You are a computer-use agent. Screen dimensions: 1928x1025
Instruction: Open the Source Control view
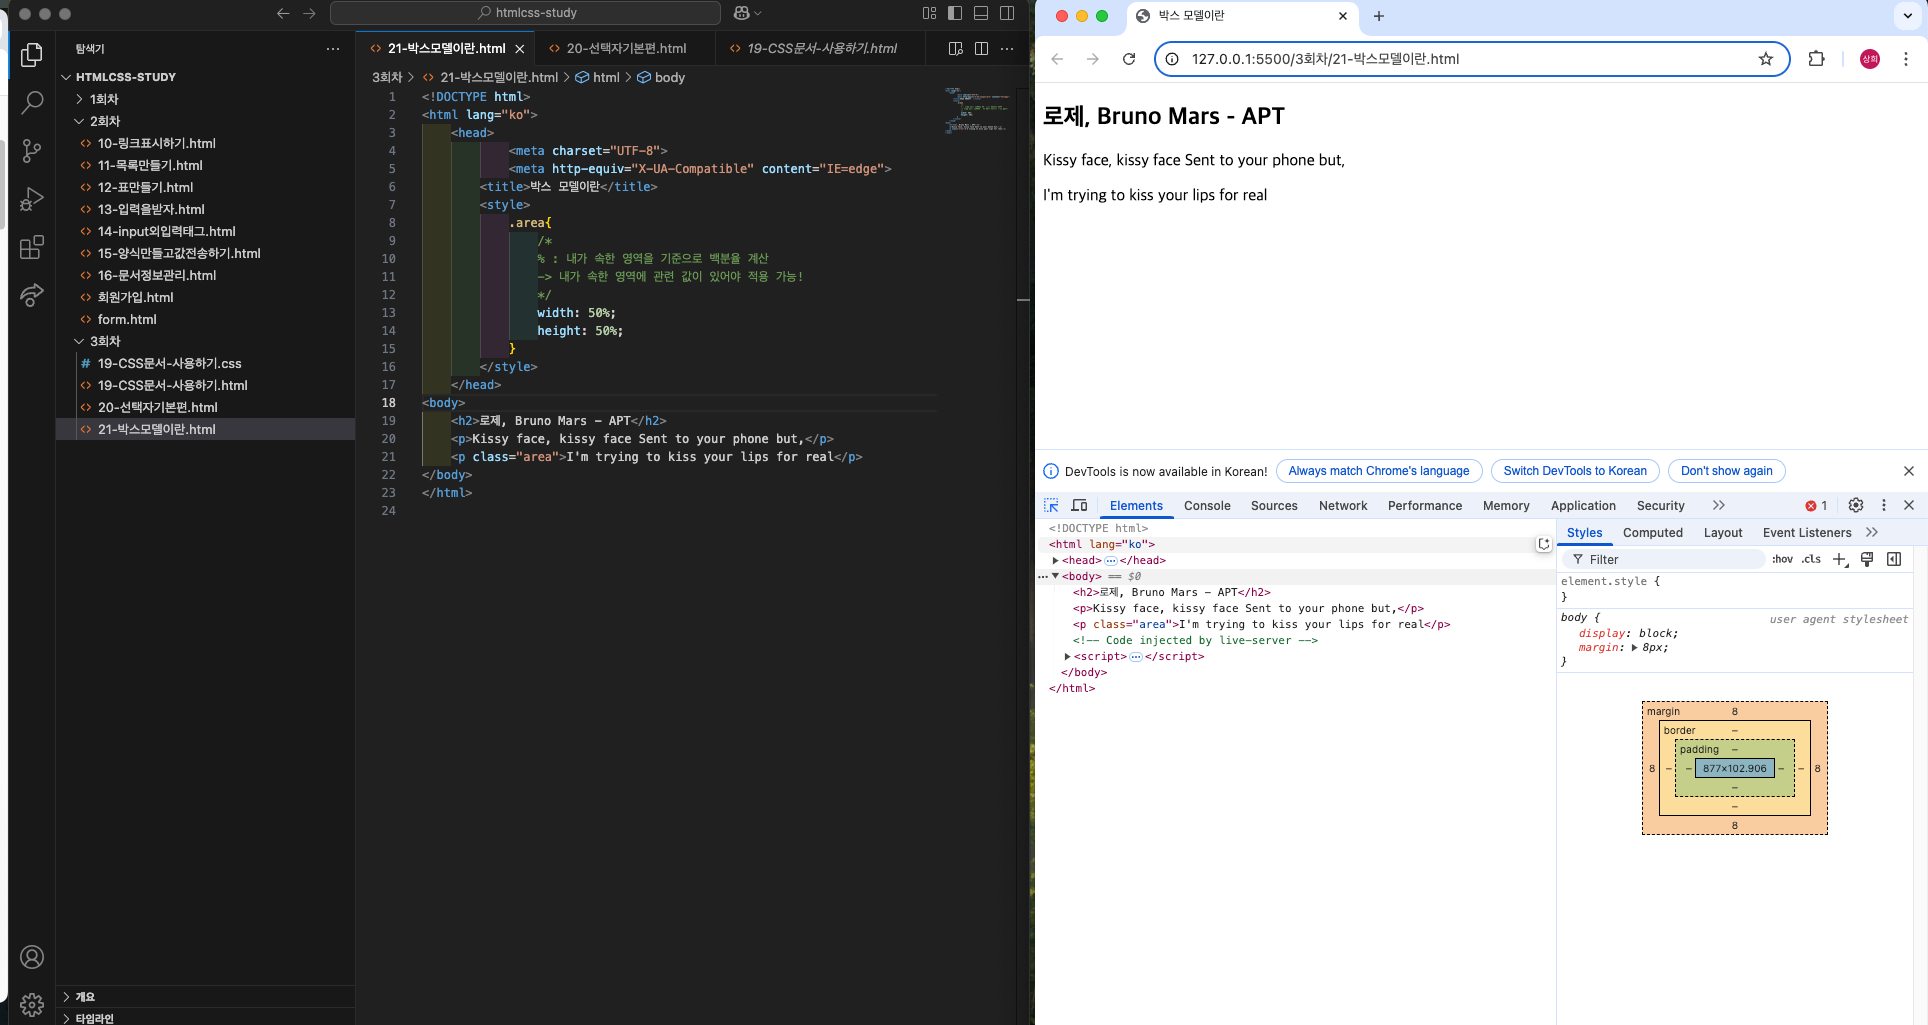coord(32,151)
